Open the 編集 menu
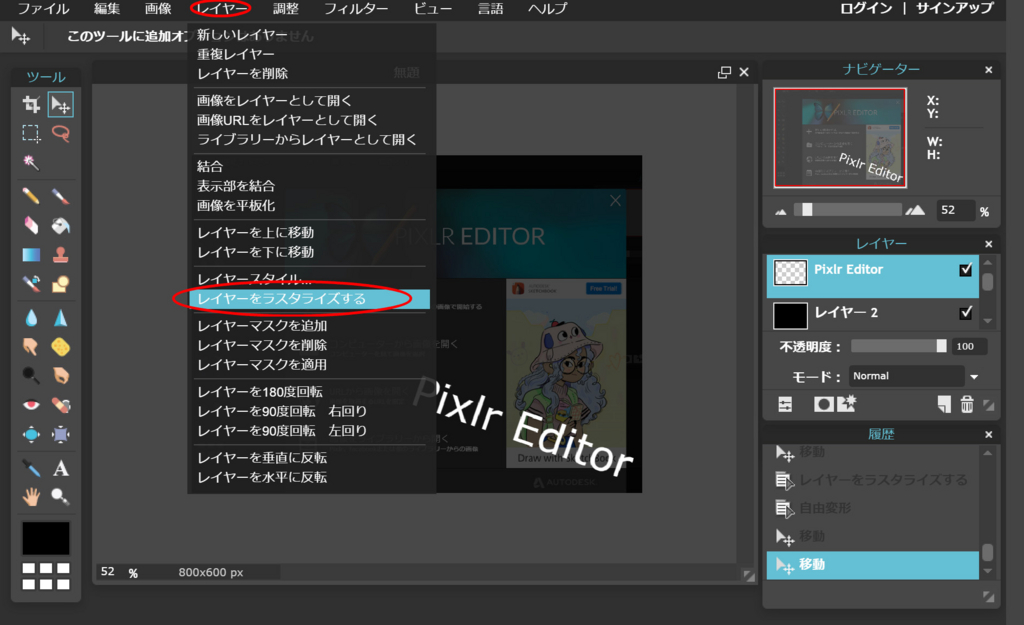The height and width of the screenshot is (625, 1024). click(x=107, y=8)
